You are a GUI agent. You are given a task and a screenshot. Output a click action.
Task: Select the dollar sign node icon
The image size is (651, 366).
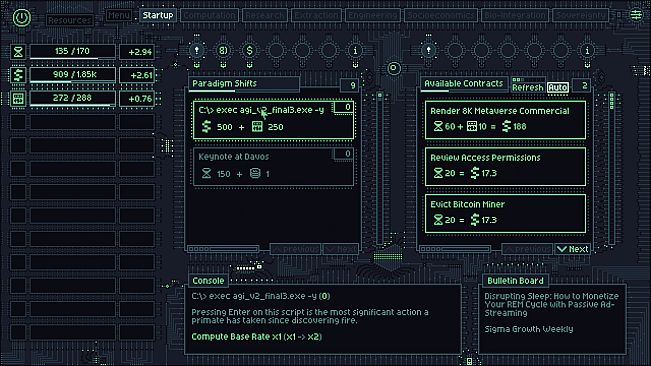[x=250, y=51]
